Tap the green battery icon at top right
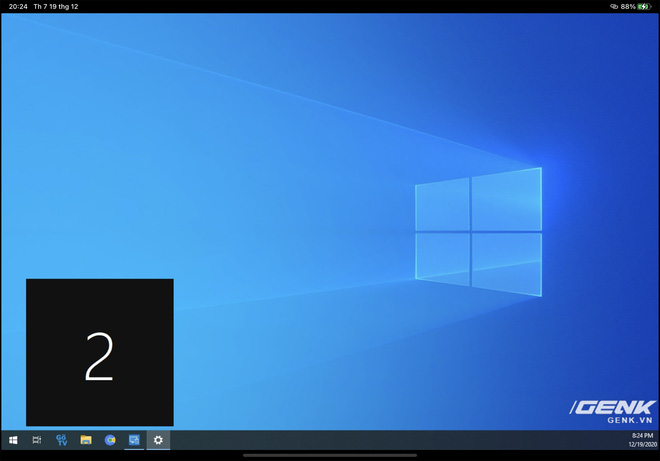 click(645, 7)
